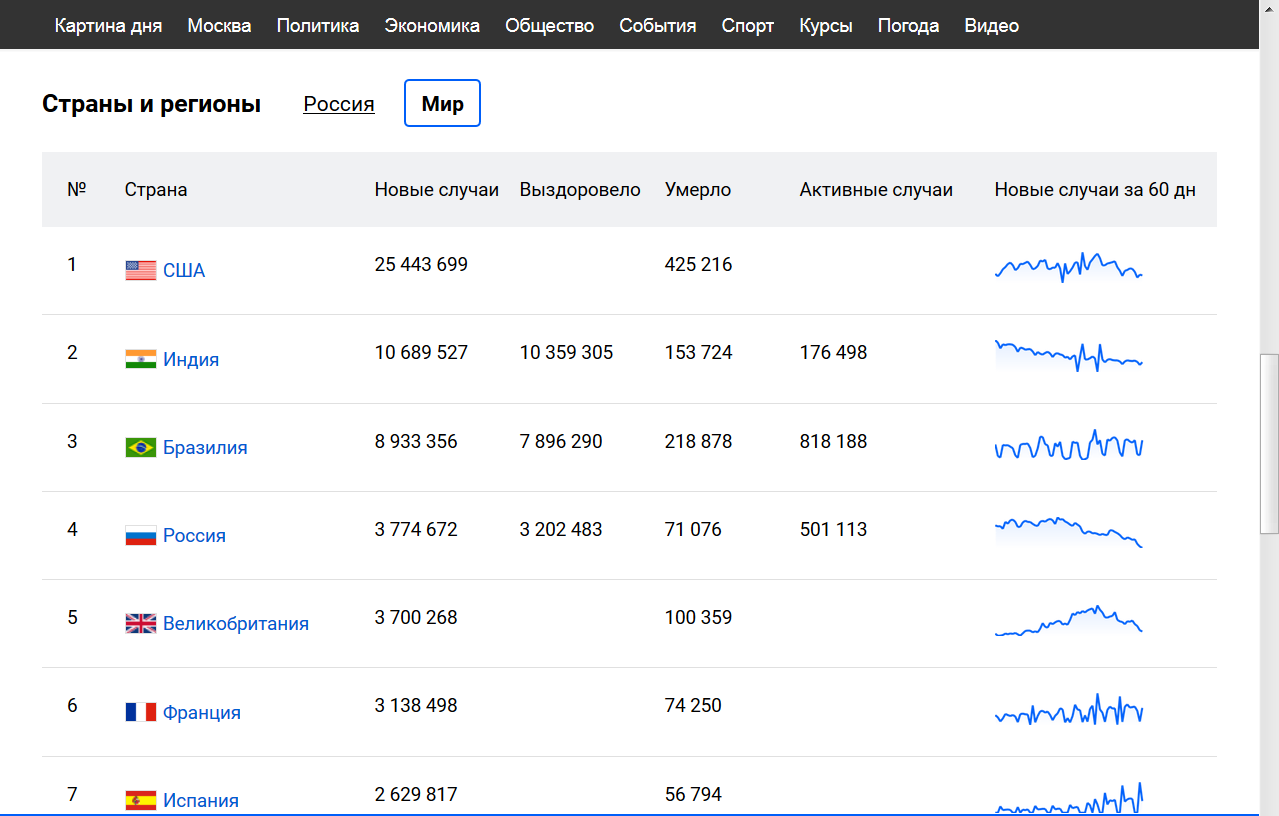Open the Видео section

click(992, 26)
